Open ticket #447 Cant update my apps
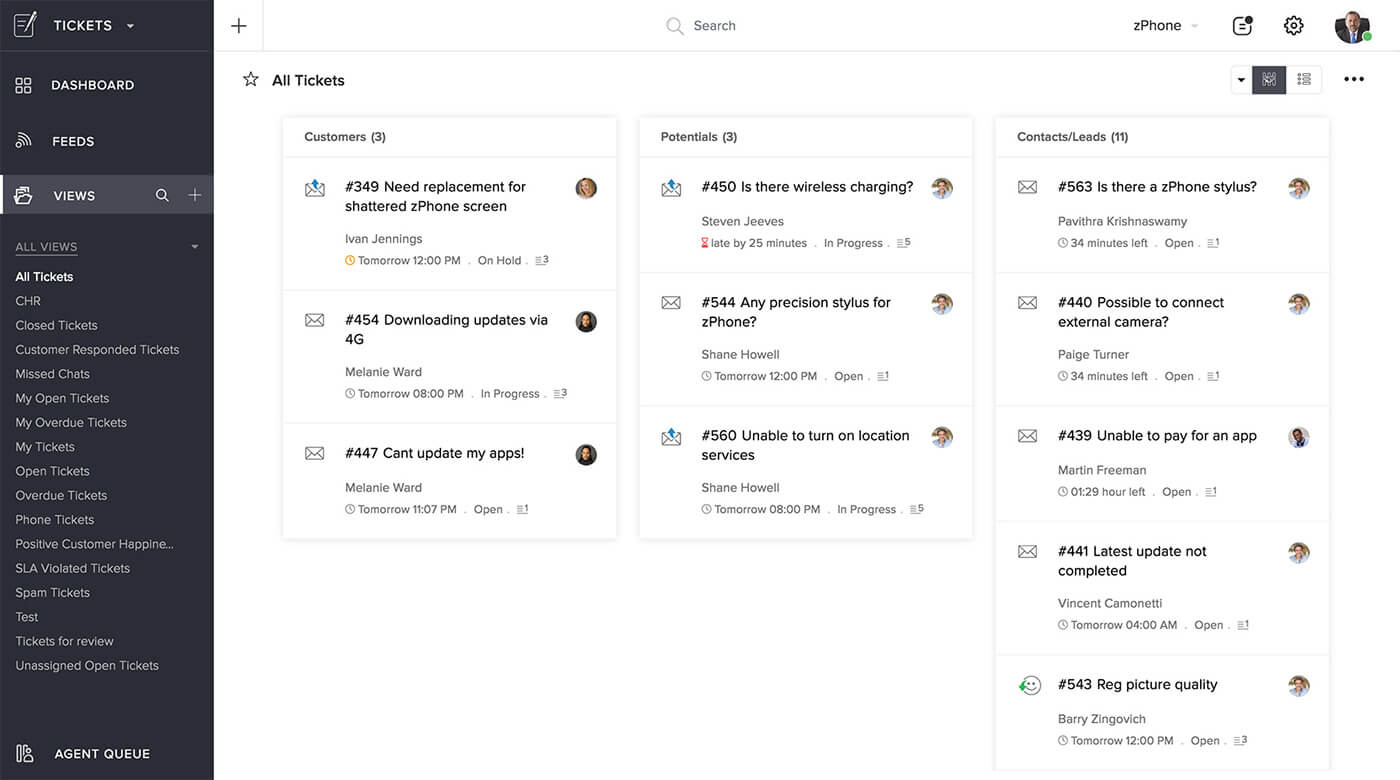1400x780 pixels. coord(434,453)
